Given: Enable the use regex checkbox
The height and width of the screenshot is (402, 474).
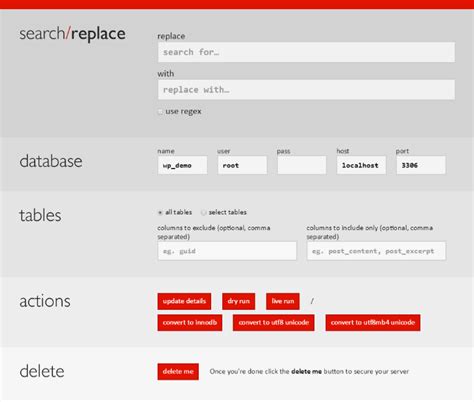Looking at the screenshot, I should 160,112.
